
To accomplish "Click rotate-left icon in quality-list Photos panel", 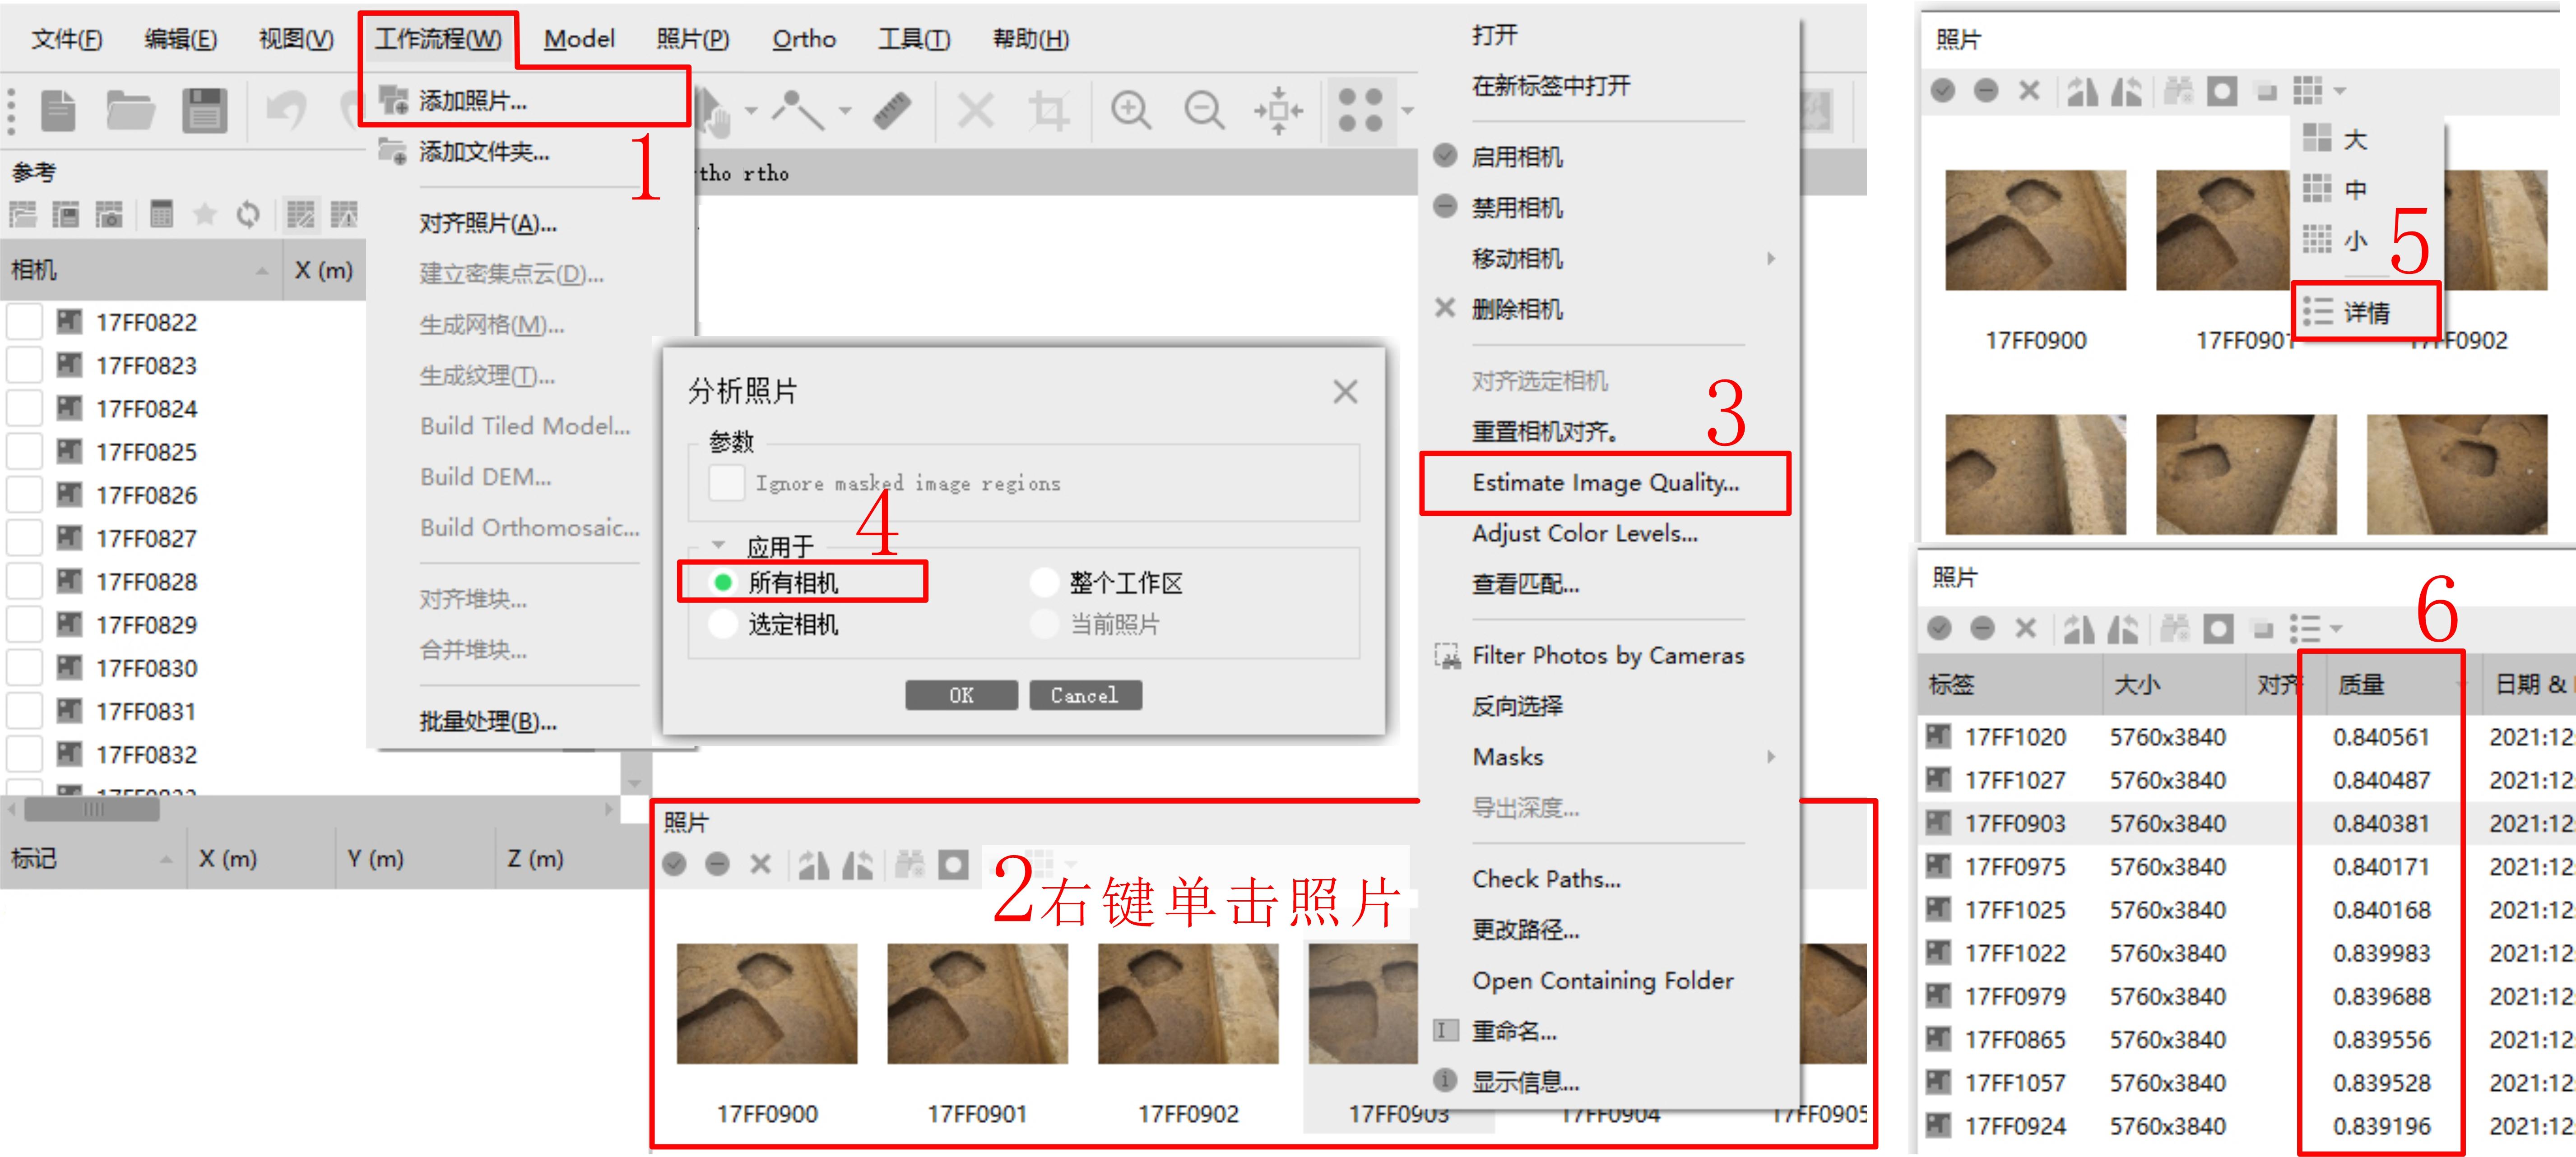I will click(2079, 629).
